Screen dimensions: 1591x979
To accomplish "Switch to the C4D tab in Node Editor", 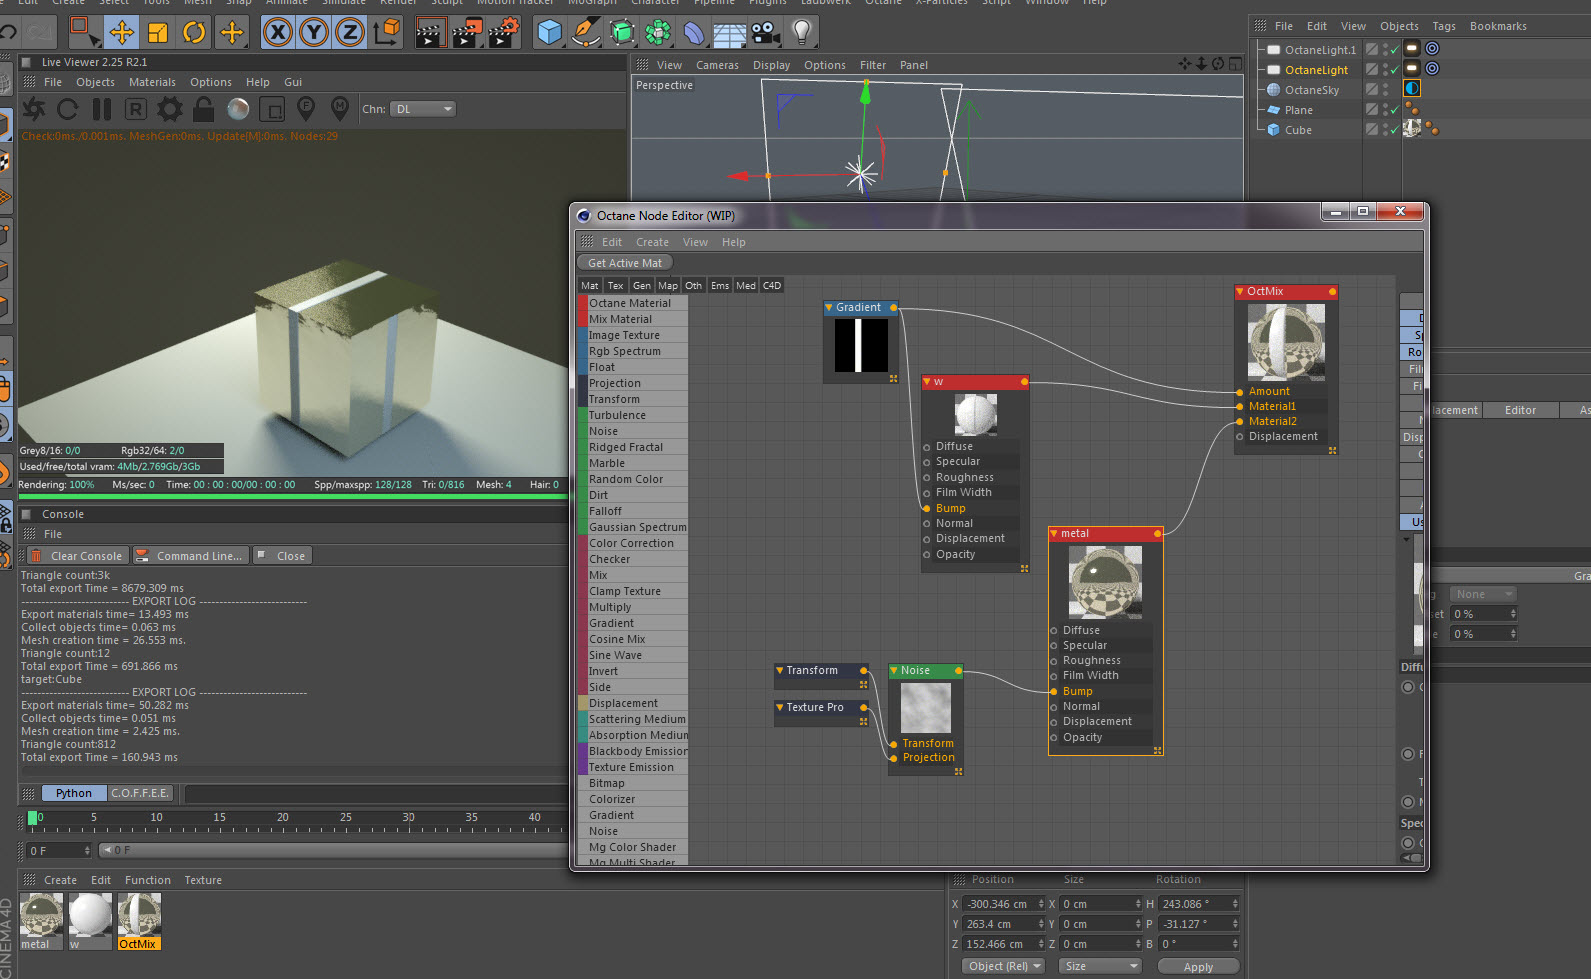I will click(772, 285).
